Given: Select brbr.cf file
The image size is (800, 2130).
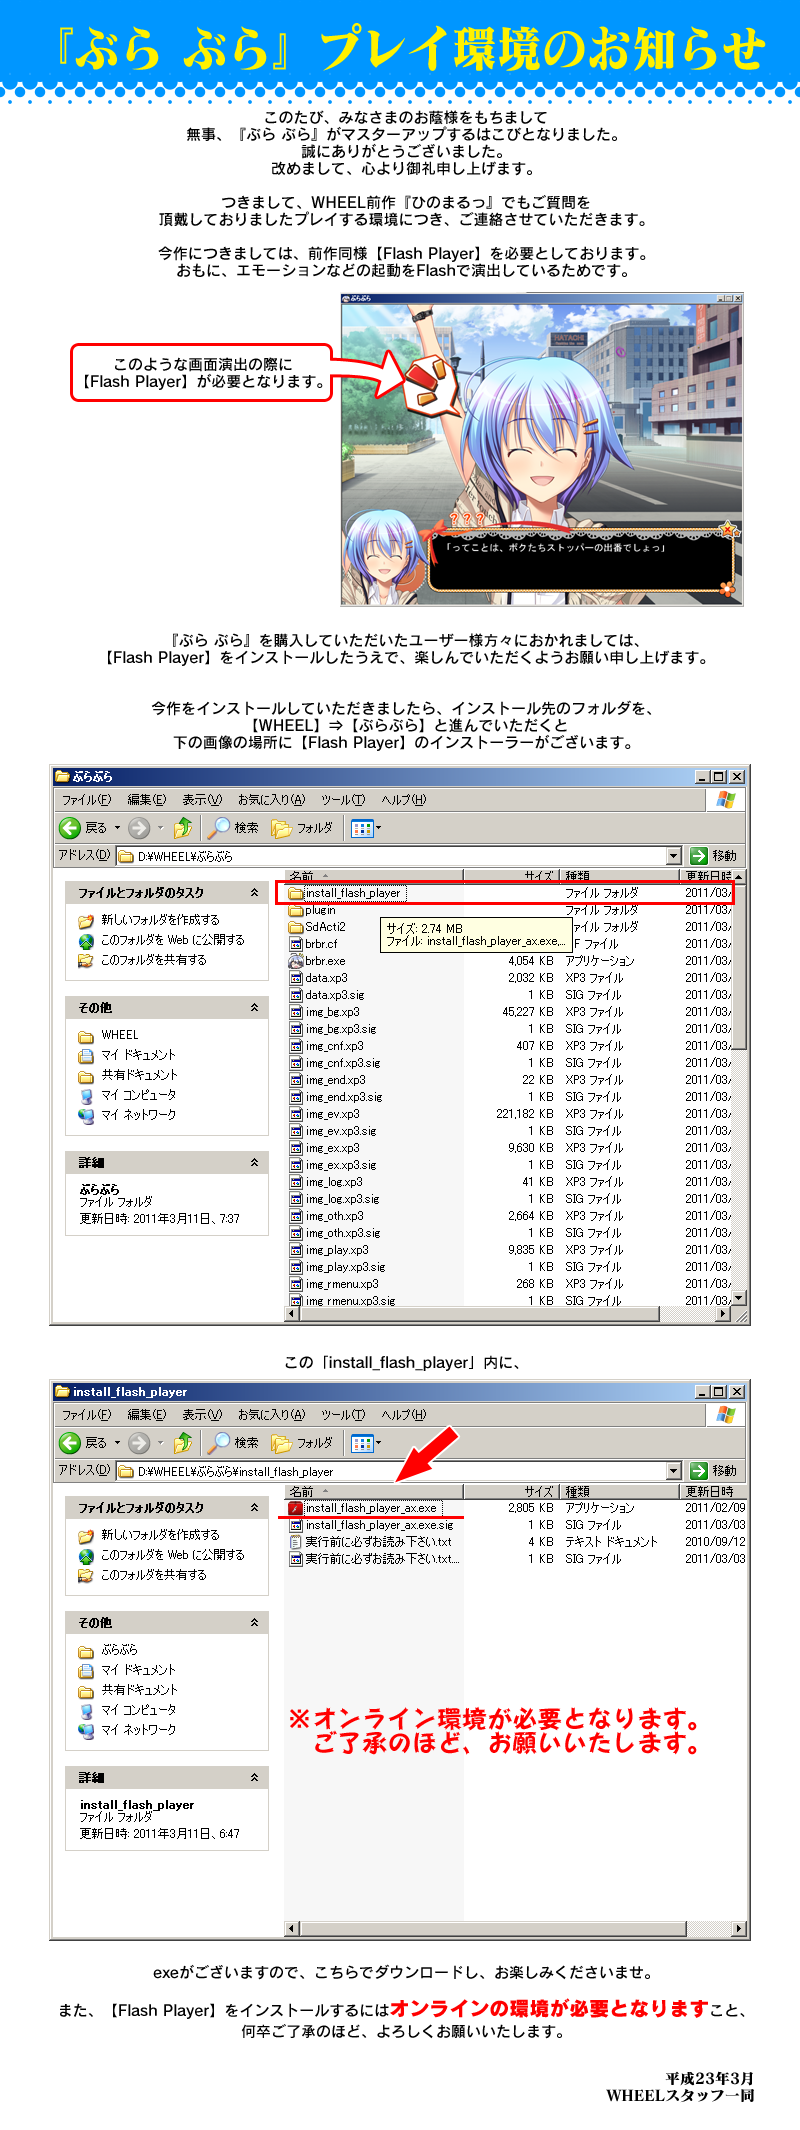Looking at the screenshot, I should coord(313,944).
